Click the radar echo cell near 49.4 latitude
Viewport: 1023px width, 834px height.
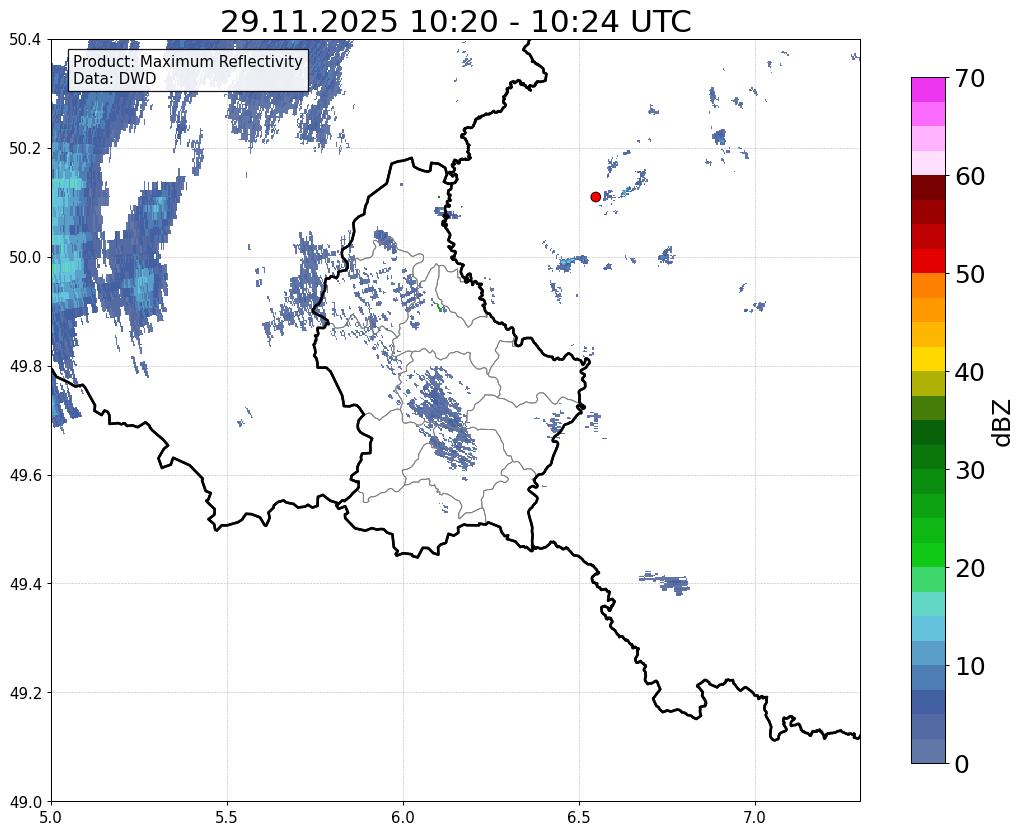click(665, 582)
